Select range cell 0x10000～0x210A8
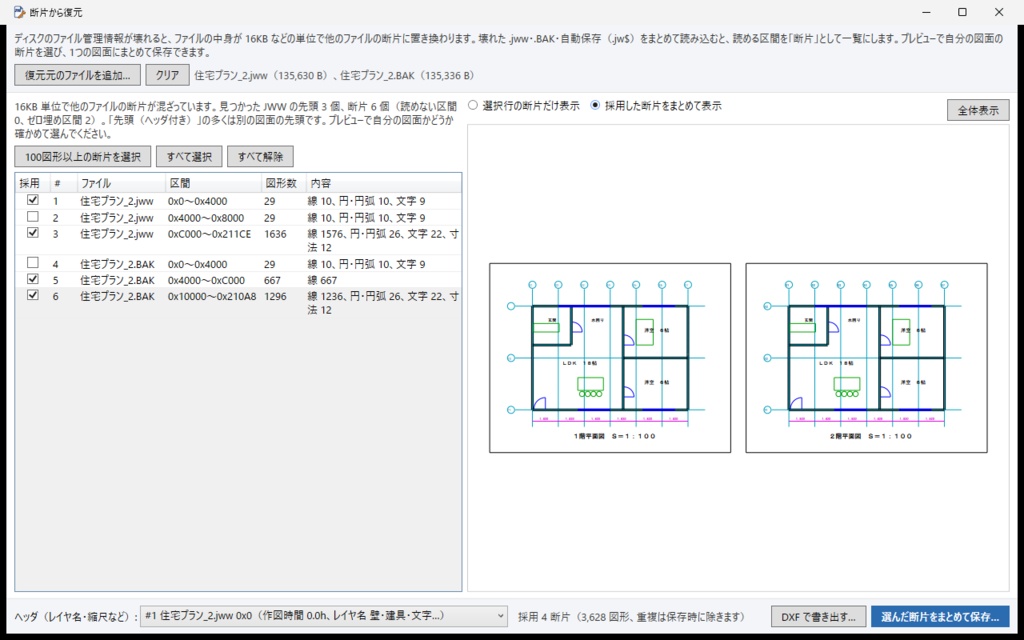The width and height of the screenshot is (1024, 640). 212,296
